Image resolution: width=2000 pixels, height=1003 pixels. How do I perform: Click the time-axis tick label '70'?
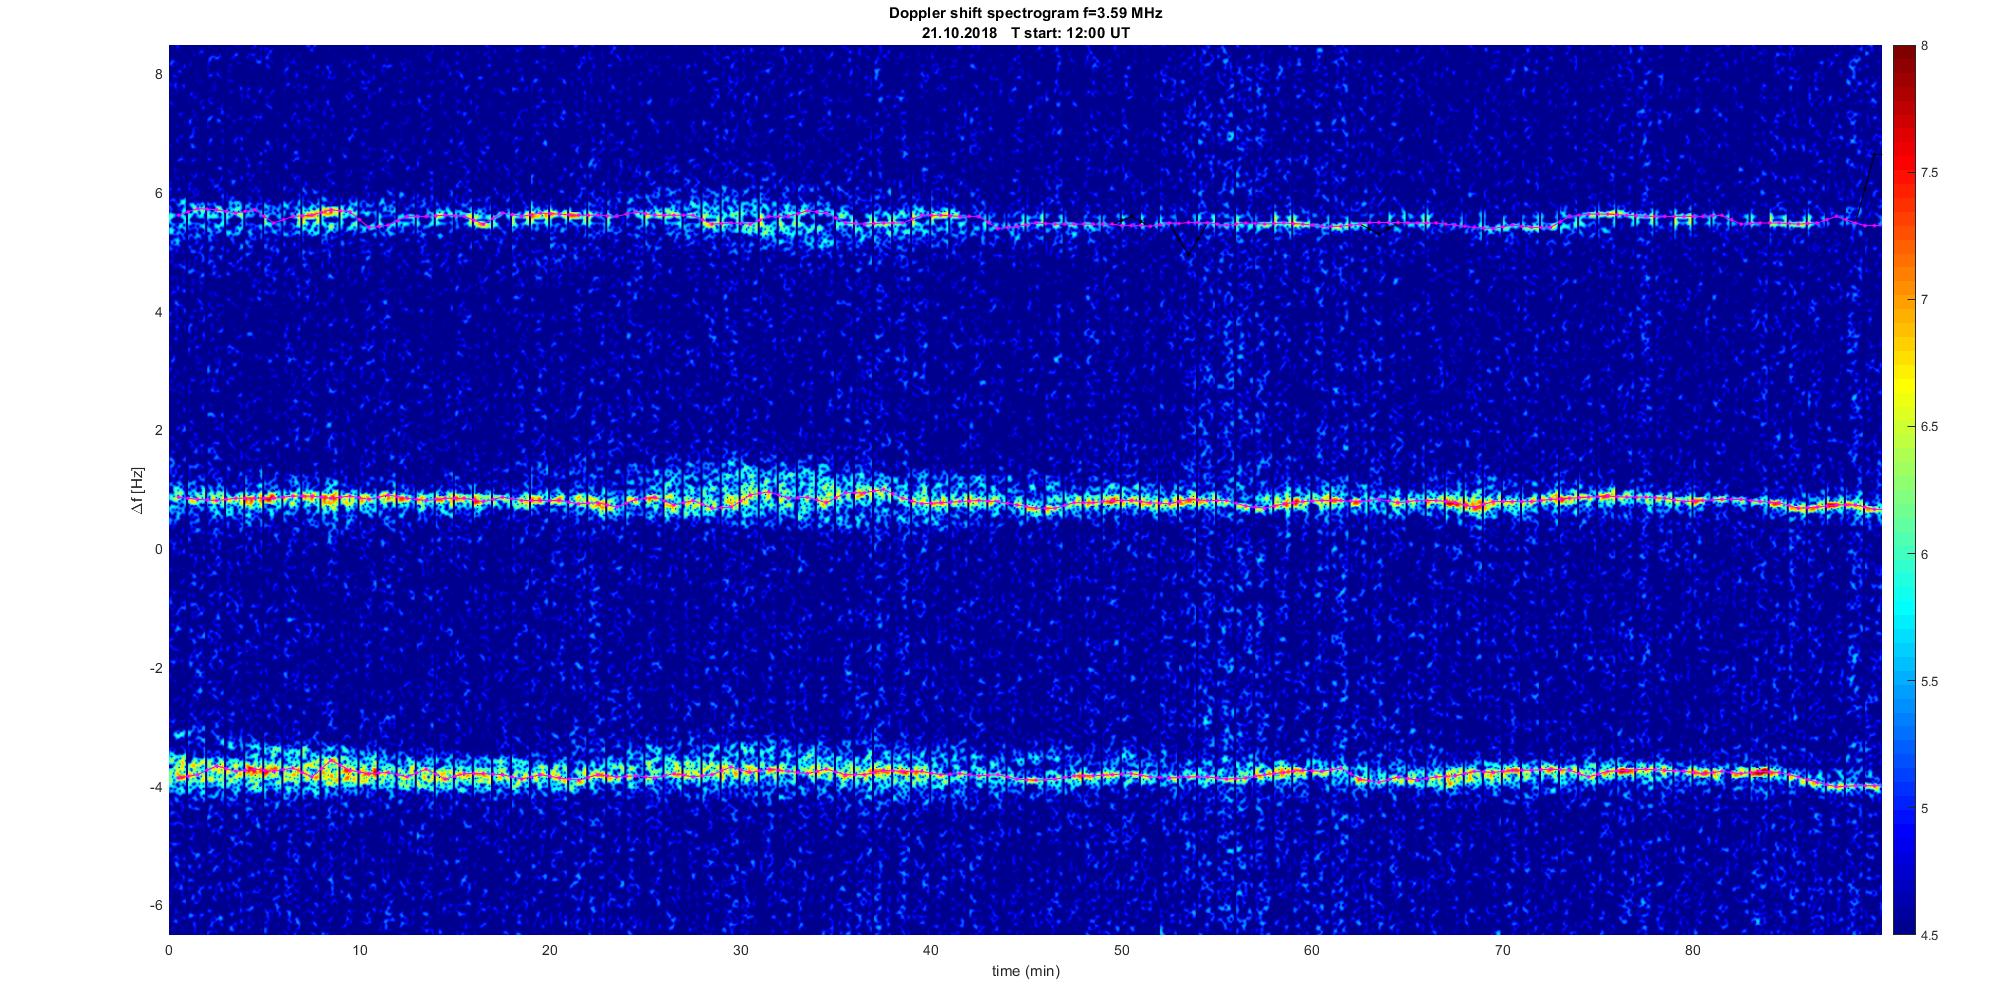click(x=1502, y=950)
